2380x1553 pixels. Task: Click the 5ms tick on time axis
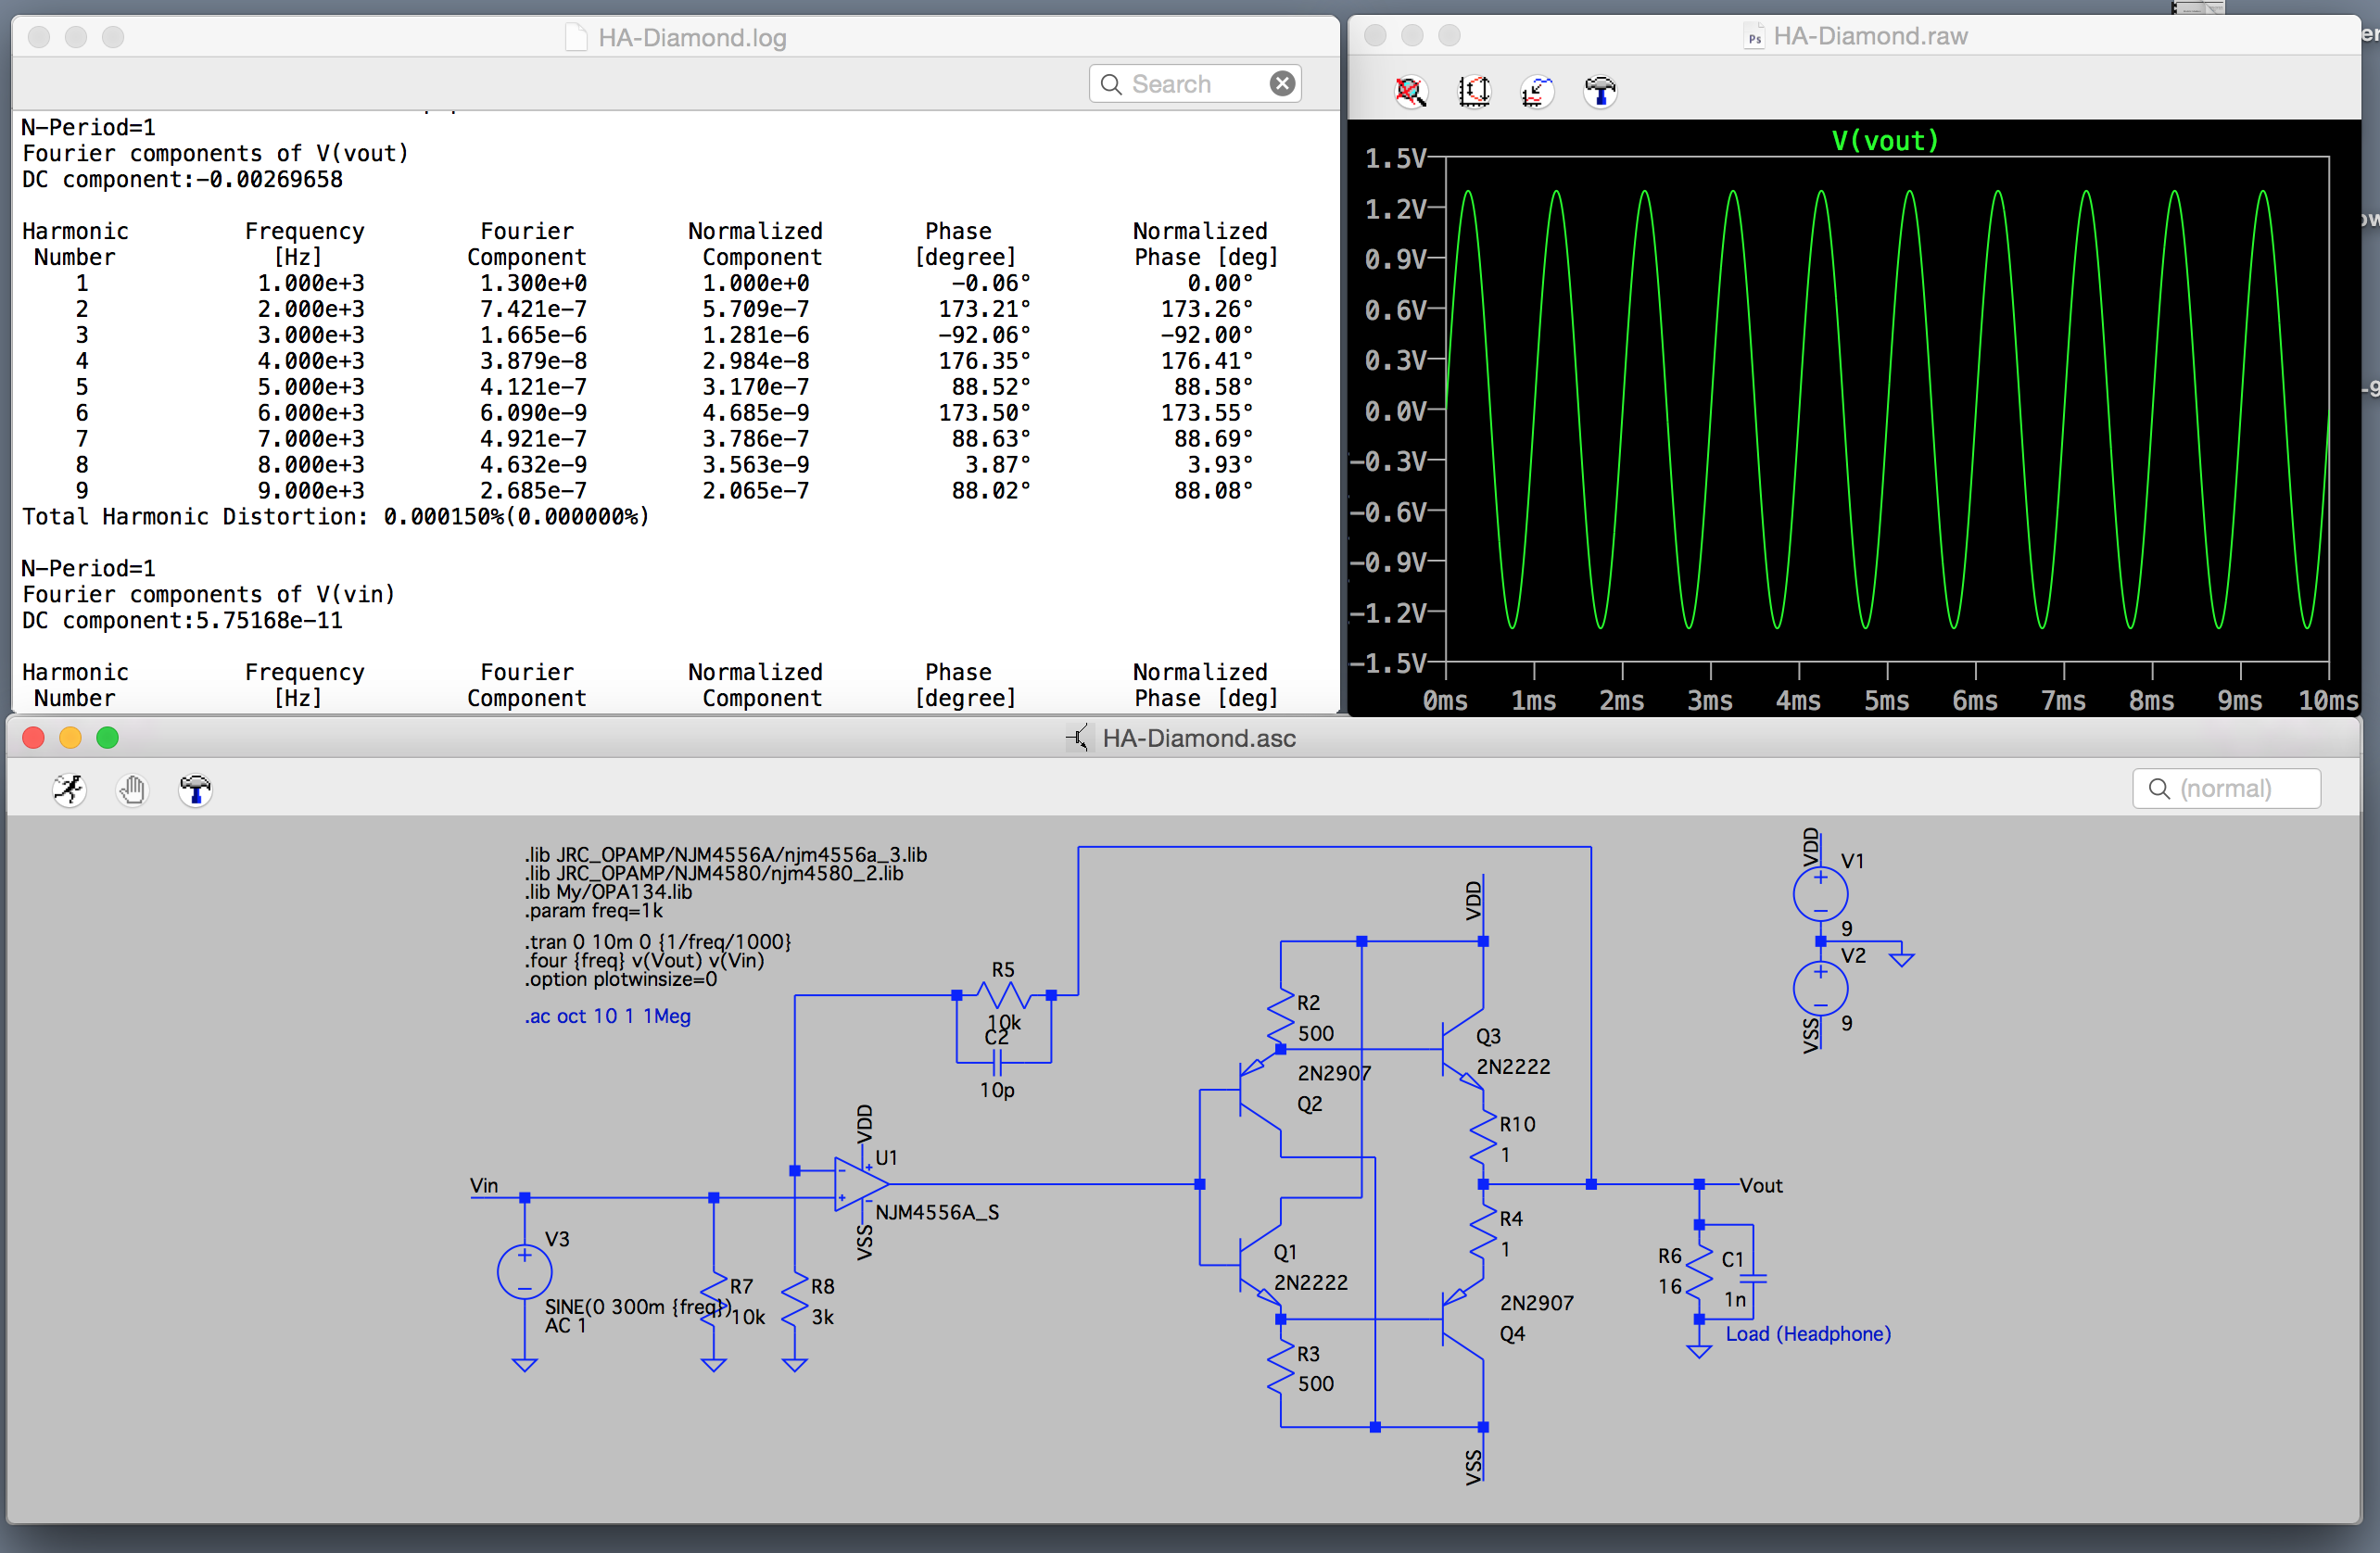pyautogui.click(x=1886, y=700)
